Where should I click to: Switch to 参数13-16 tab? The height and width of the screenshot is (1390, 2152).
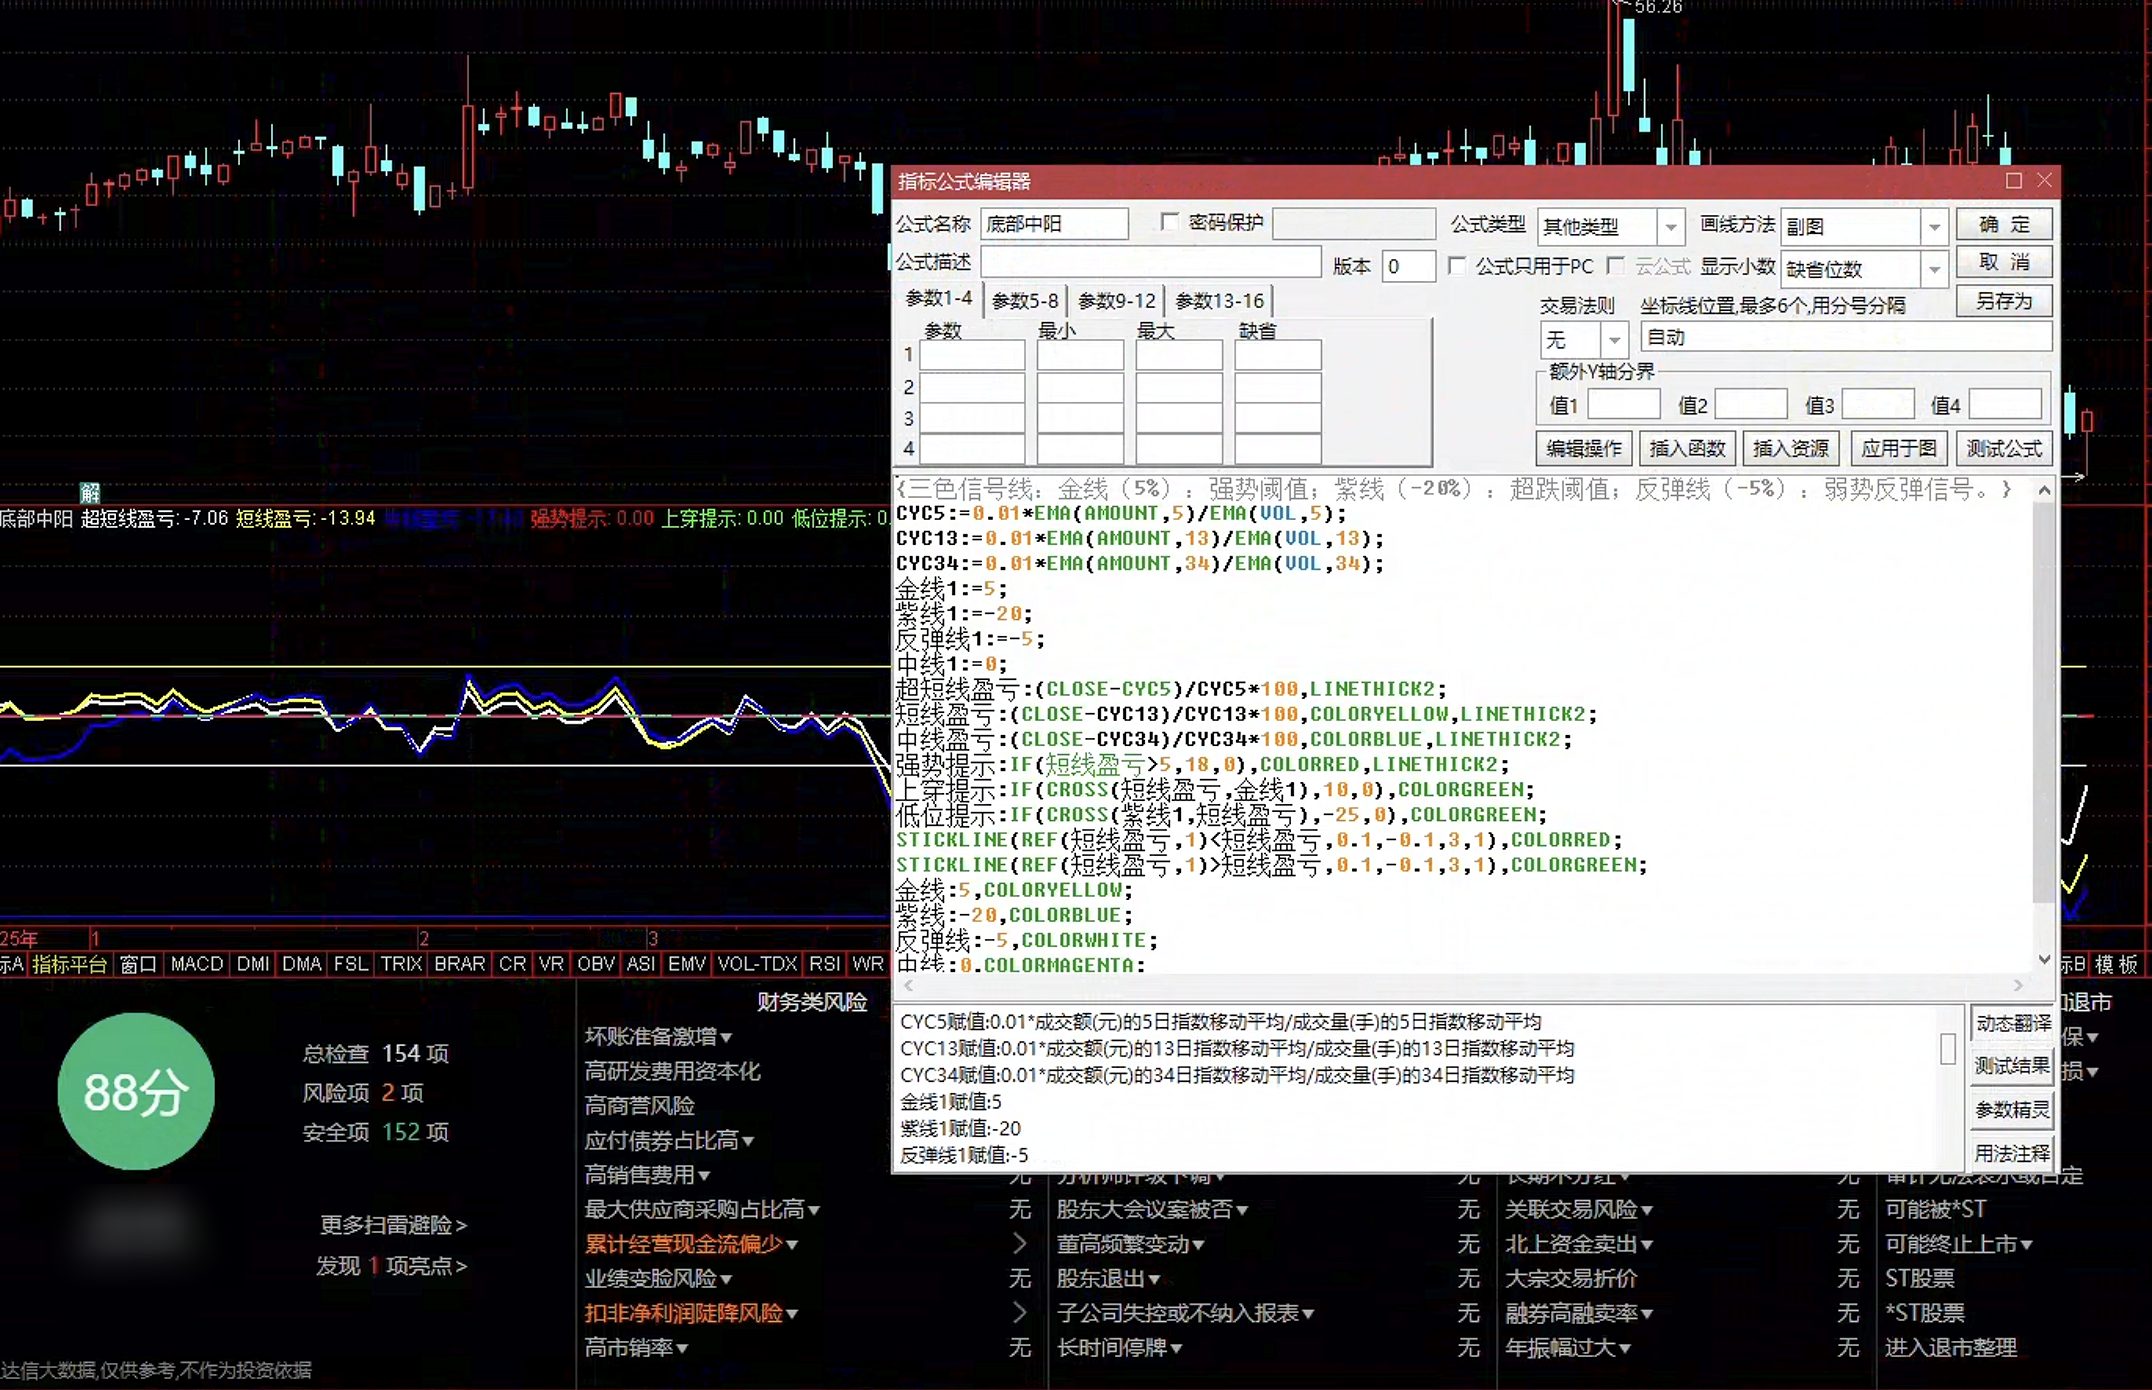(x=1220, y=300)
